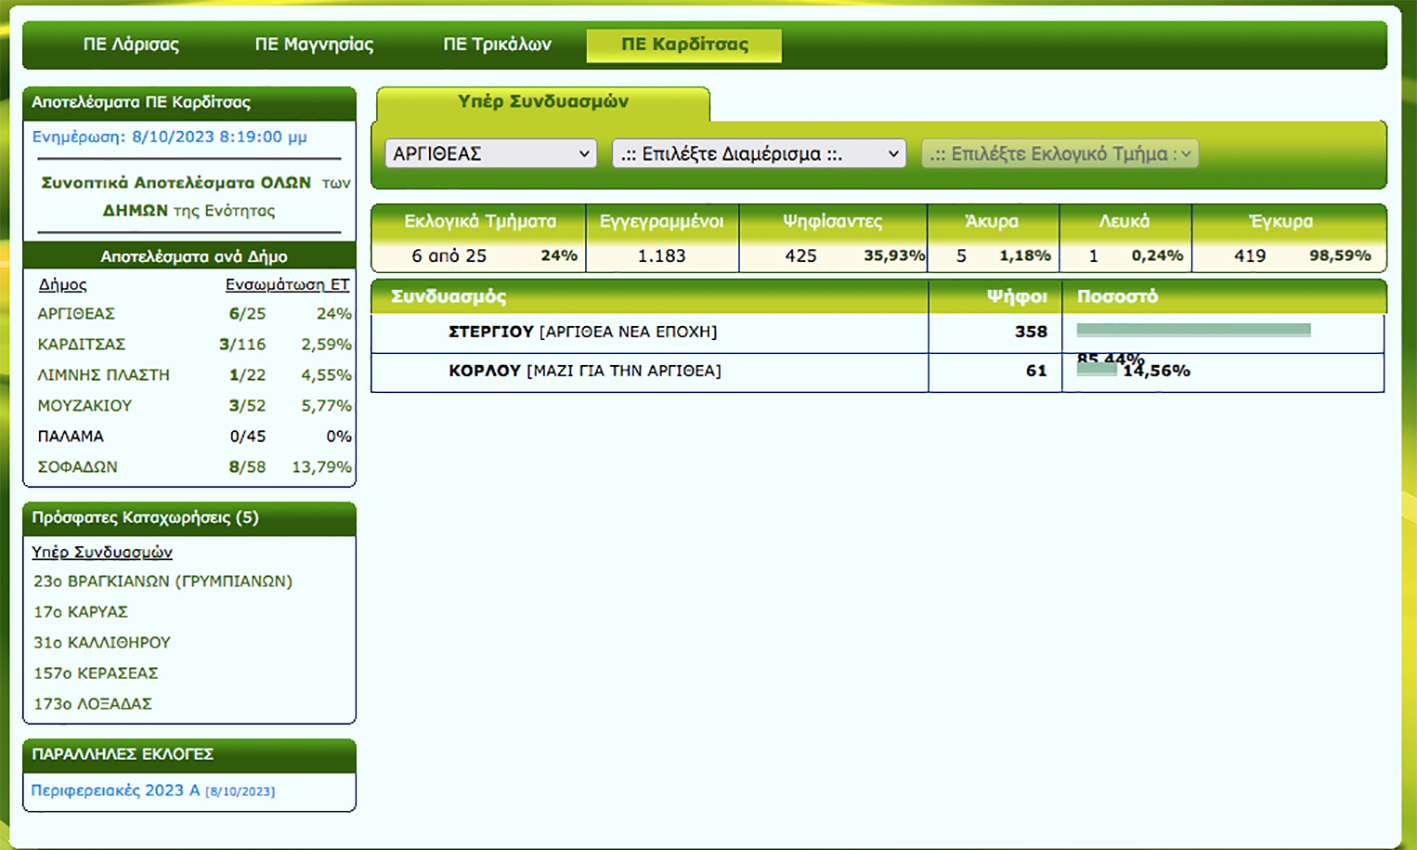This screenshot has width=1417, height=850.
Task: Open the Υπέρ Συνδυασμών tab
Action: pos(543,102)
